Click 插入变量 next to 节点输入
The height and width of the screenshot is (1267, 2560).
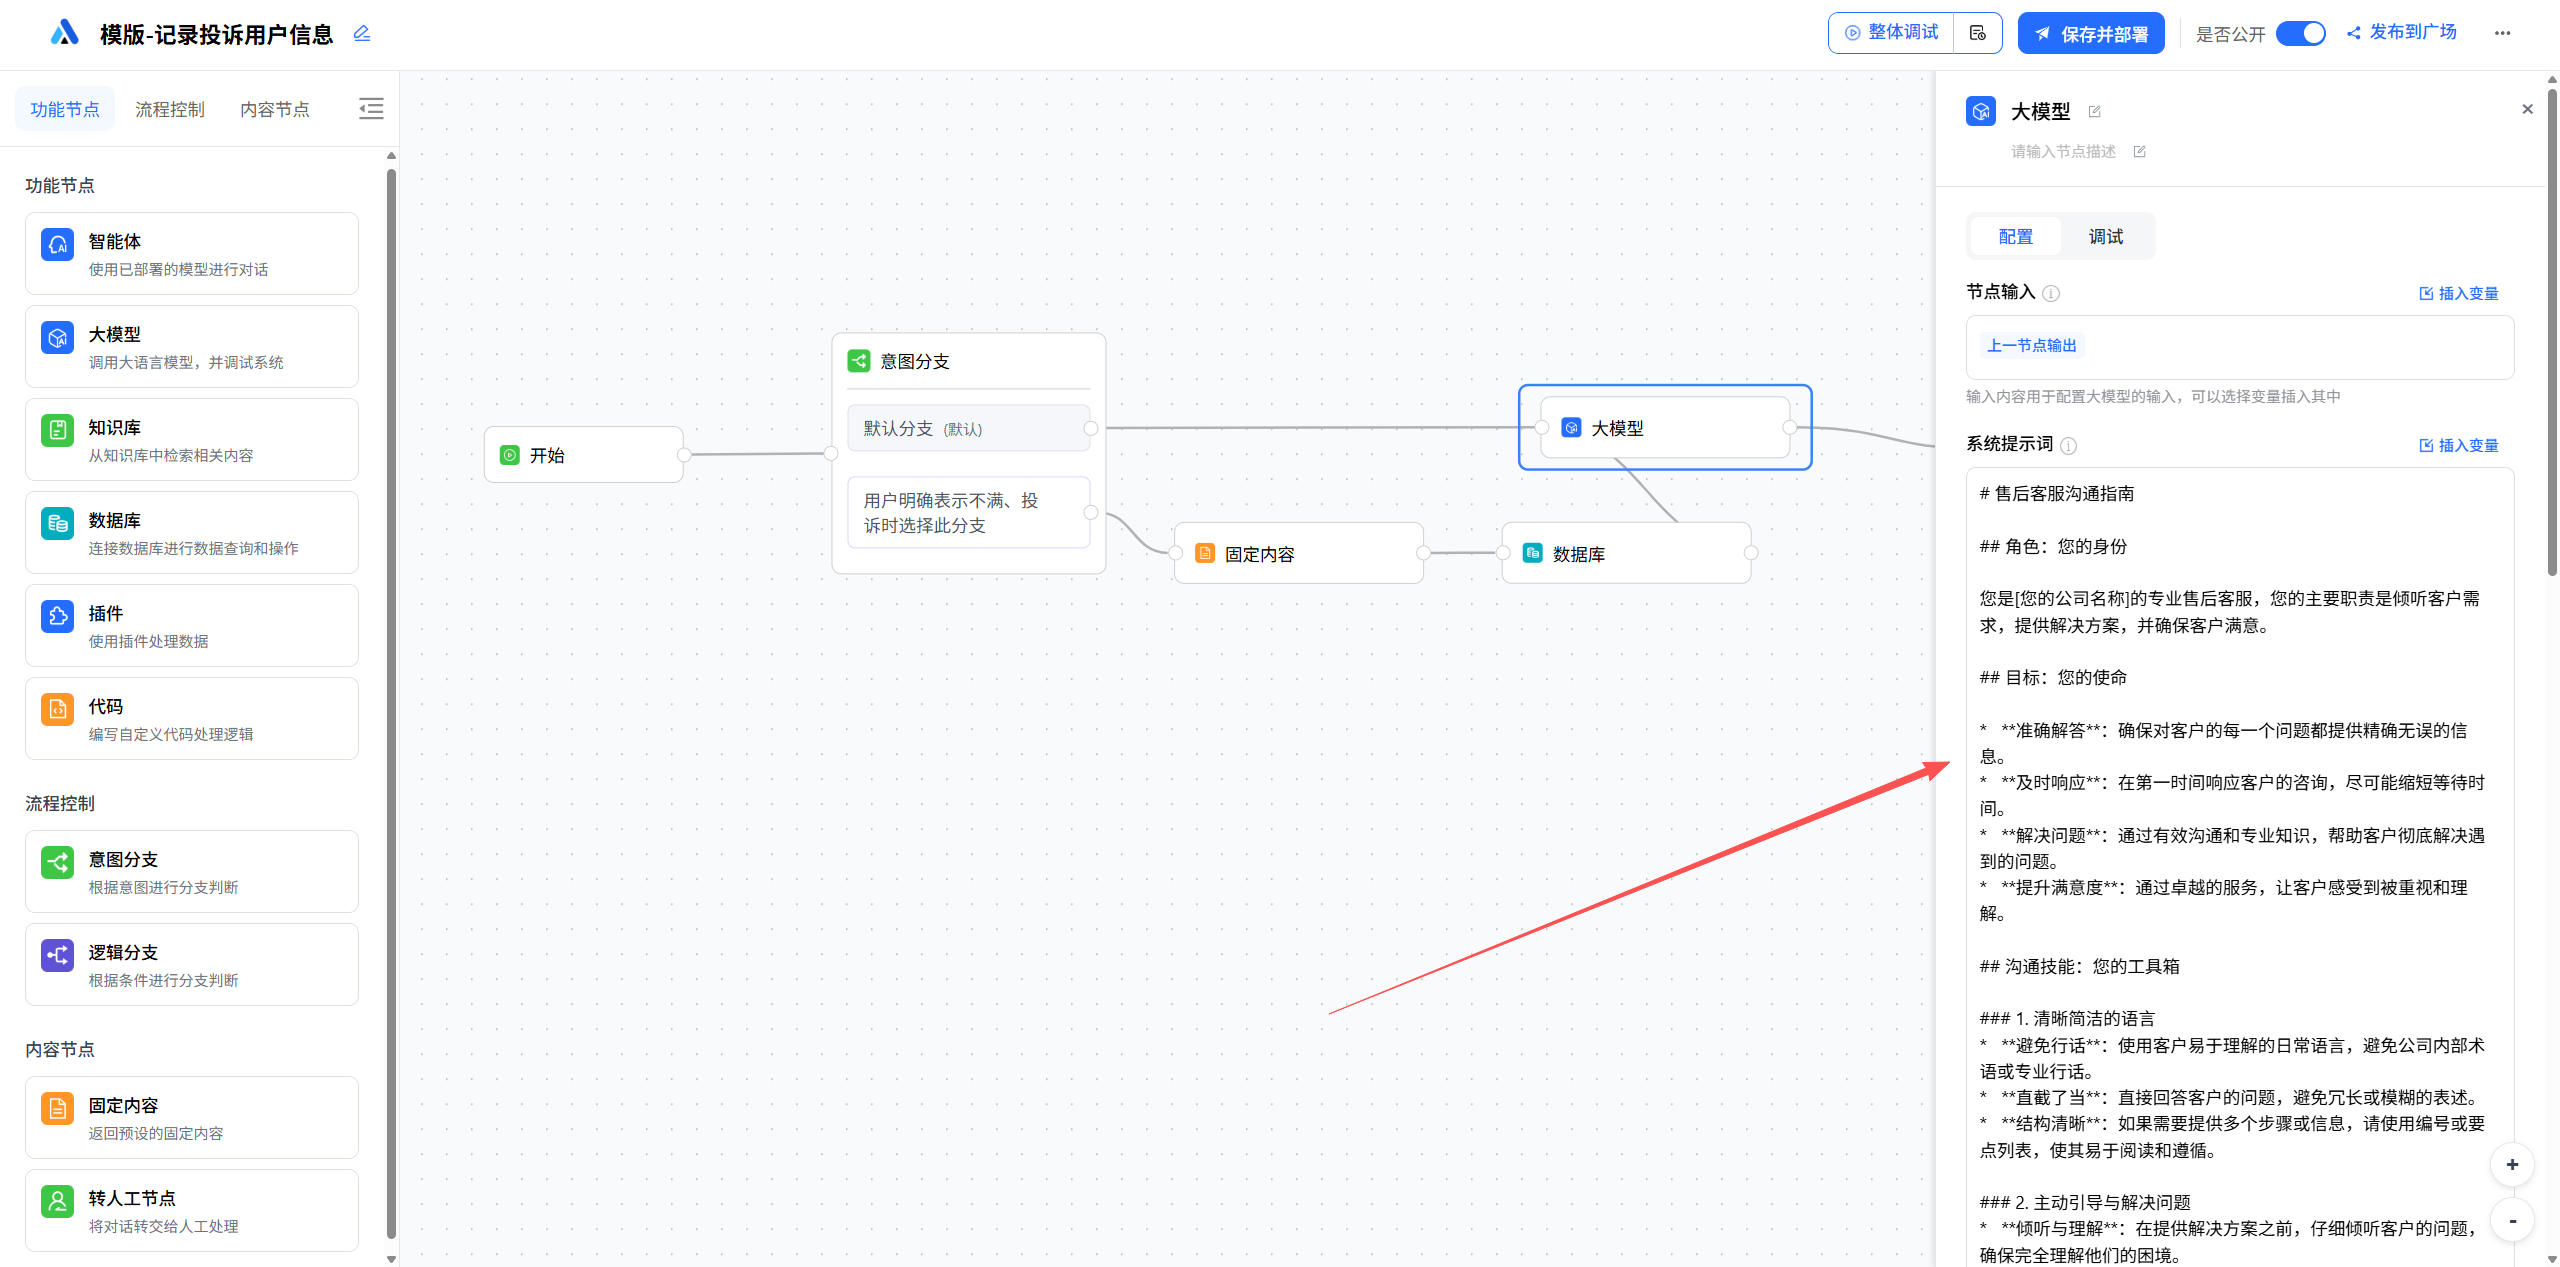(2459, 293)
